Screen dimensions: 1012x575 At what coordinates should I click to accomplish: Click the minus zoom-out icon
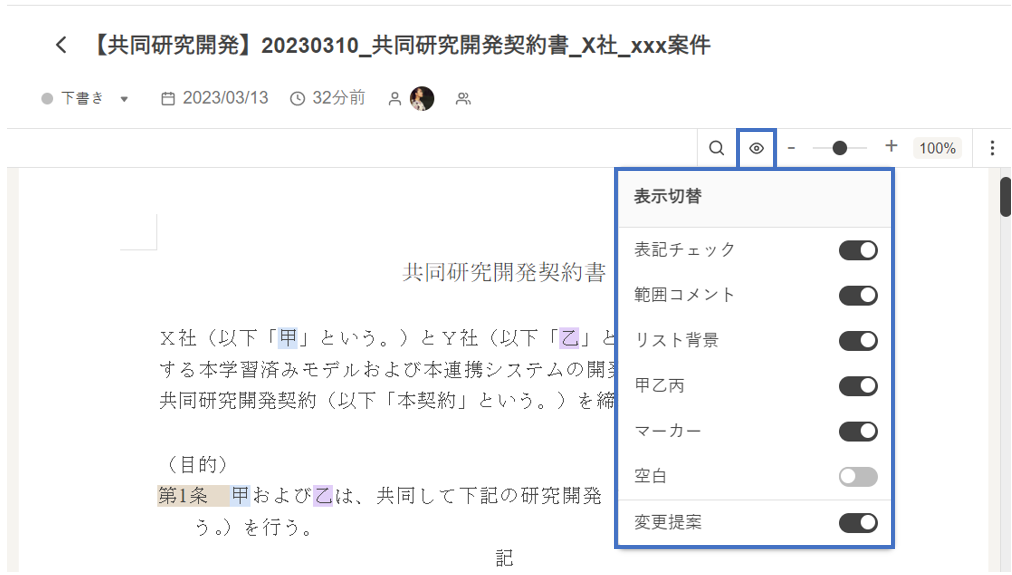click(791, 148)
